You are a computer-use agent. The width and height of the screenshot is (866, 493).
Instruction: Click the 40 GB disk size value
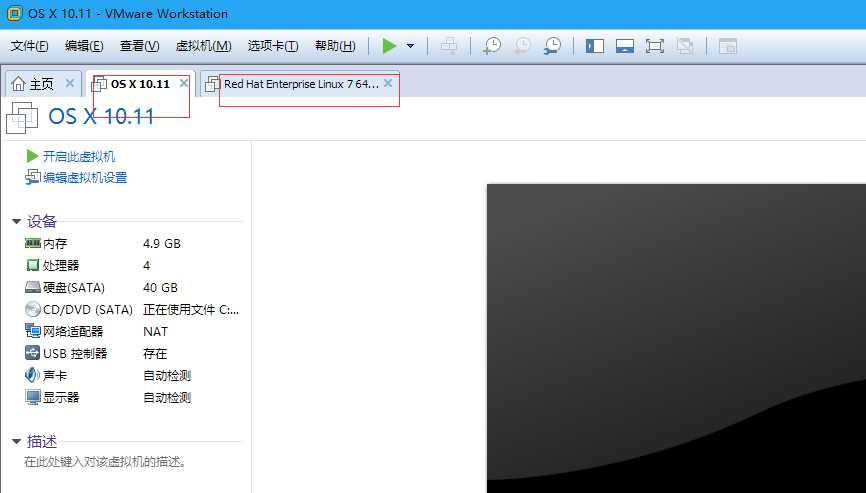tap(160, 288)
